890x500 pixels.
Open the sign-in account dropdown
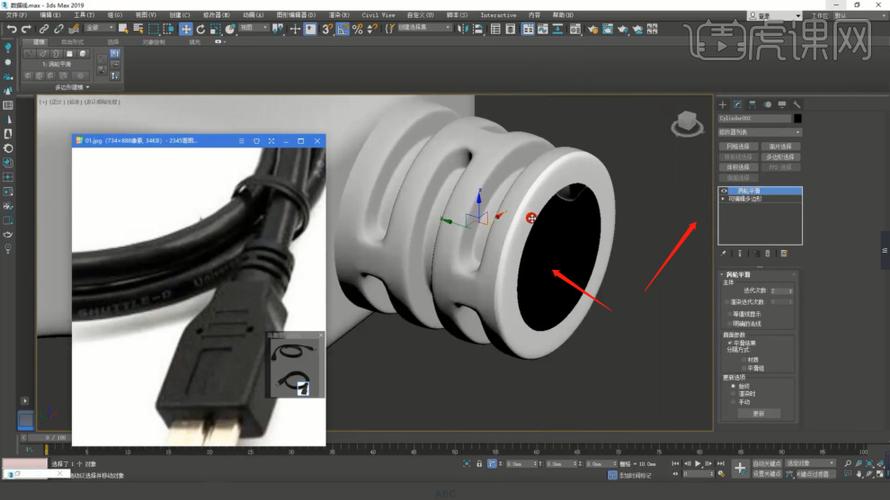point(775,16)
